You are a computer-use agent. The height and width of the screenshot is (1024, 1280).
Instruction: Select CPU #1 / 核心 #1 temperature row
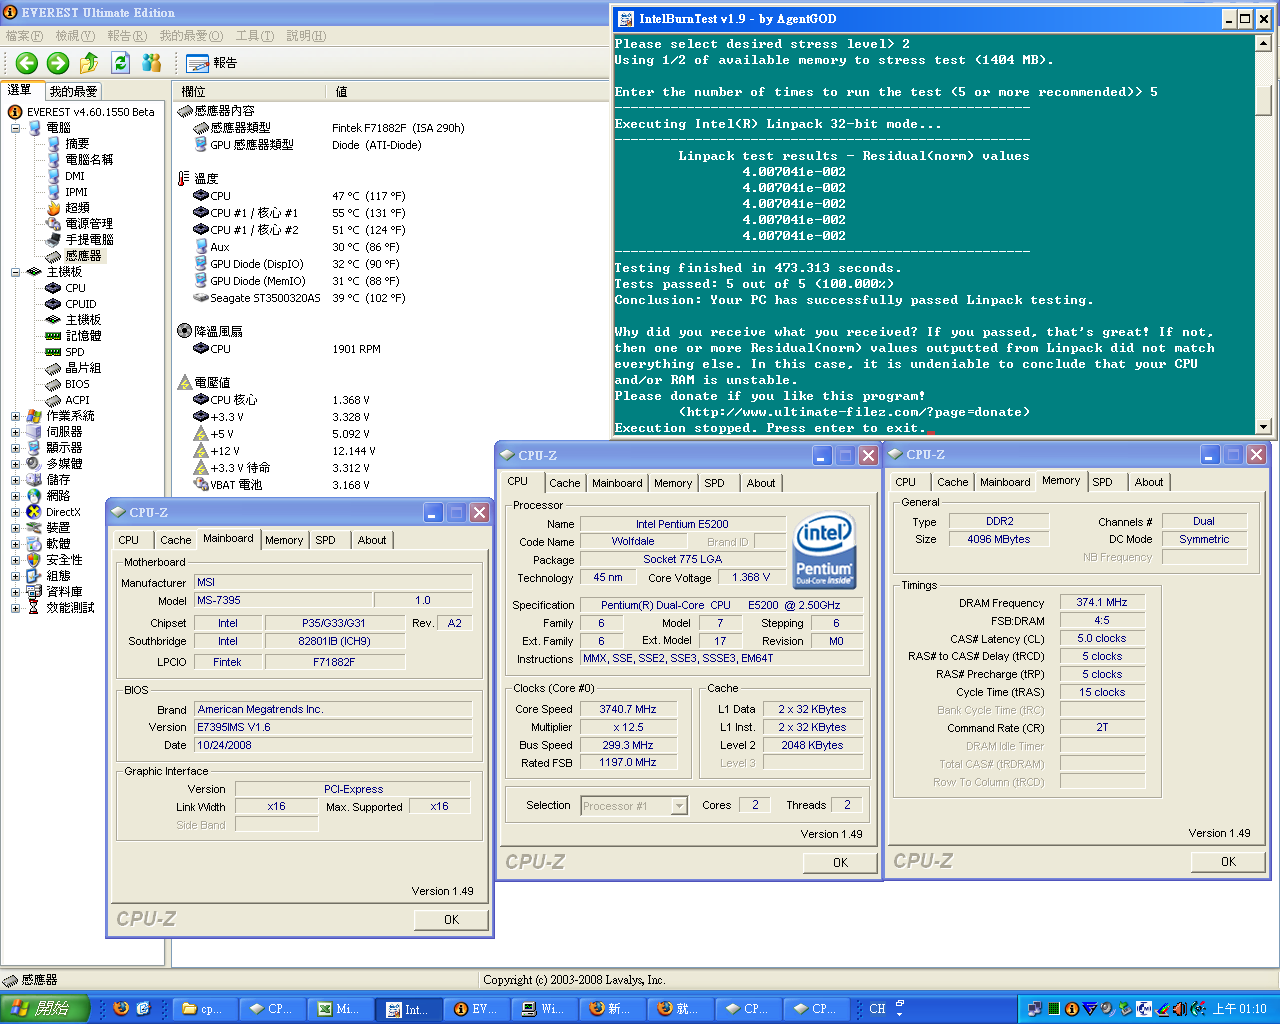(x=300, y=213)
